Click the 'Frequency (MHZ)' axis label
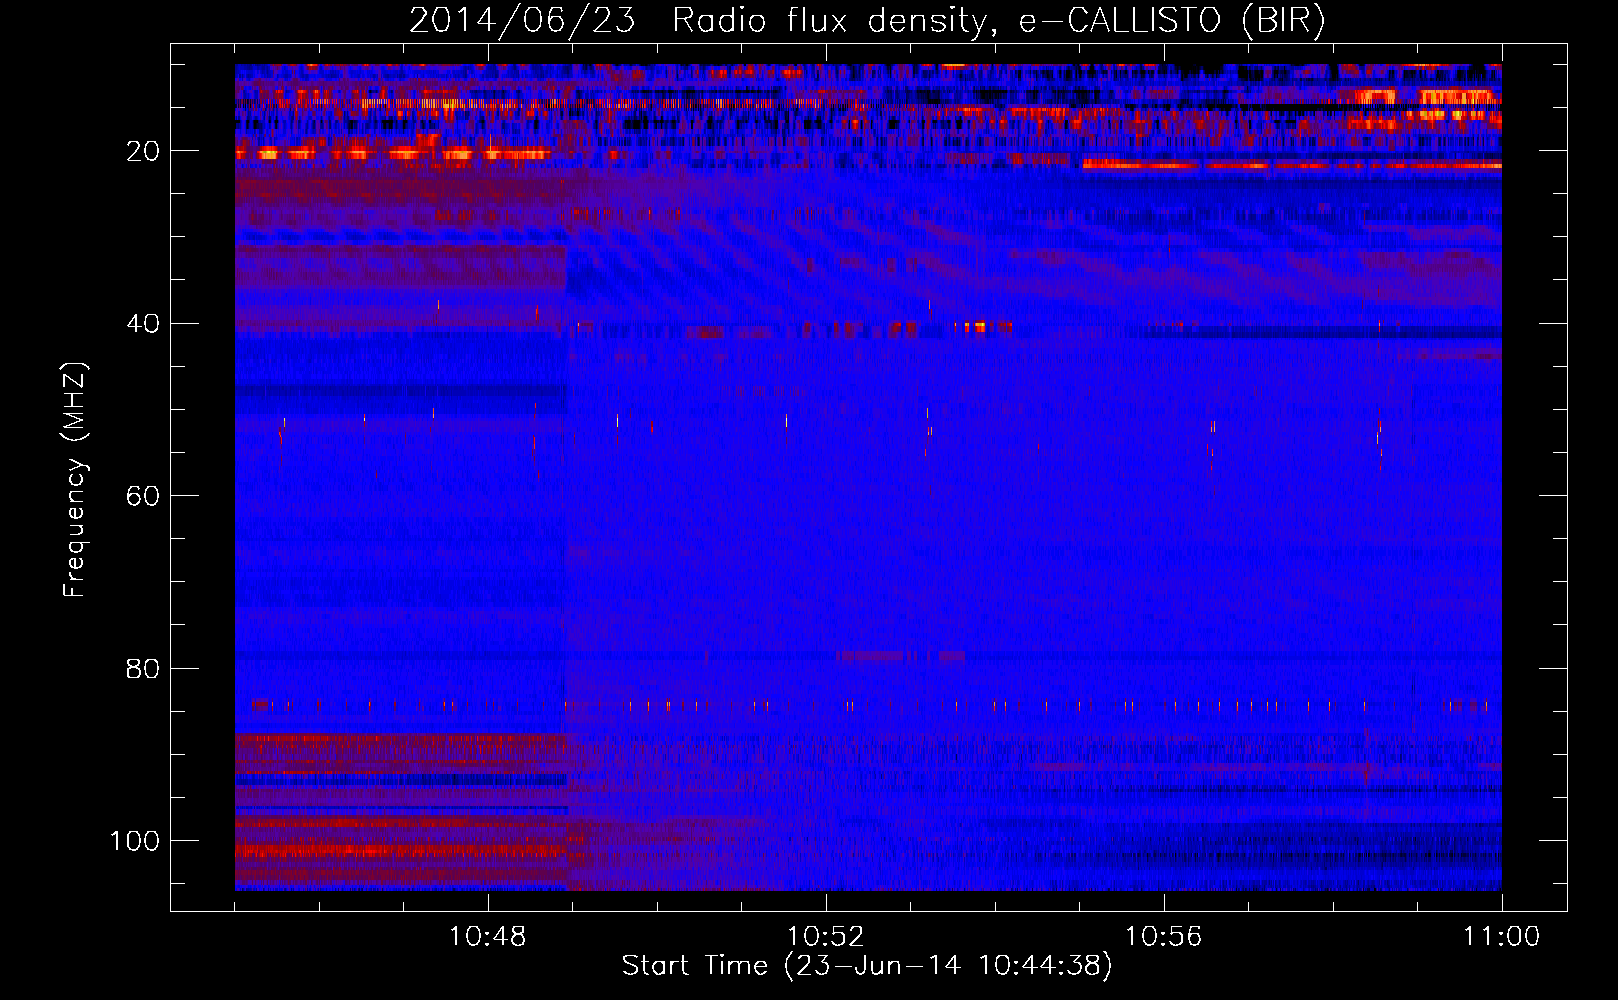The height and width of the screenshot is (1000, 1618). 75,479
